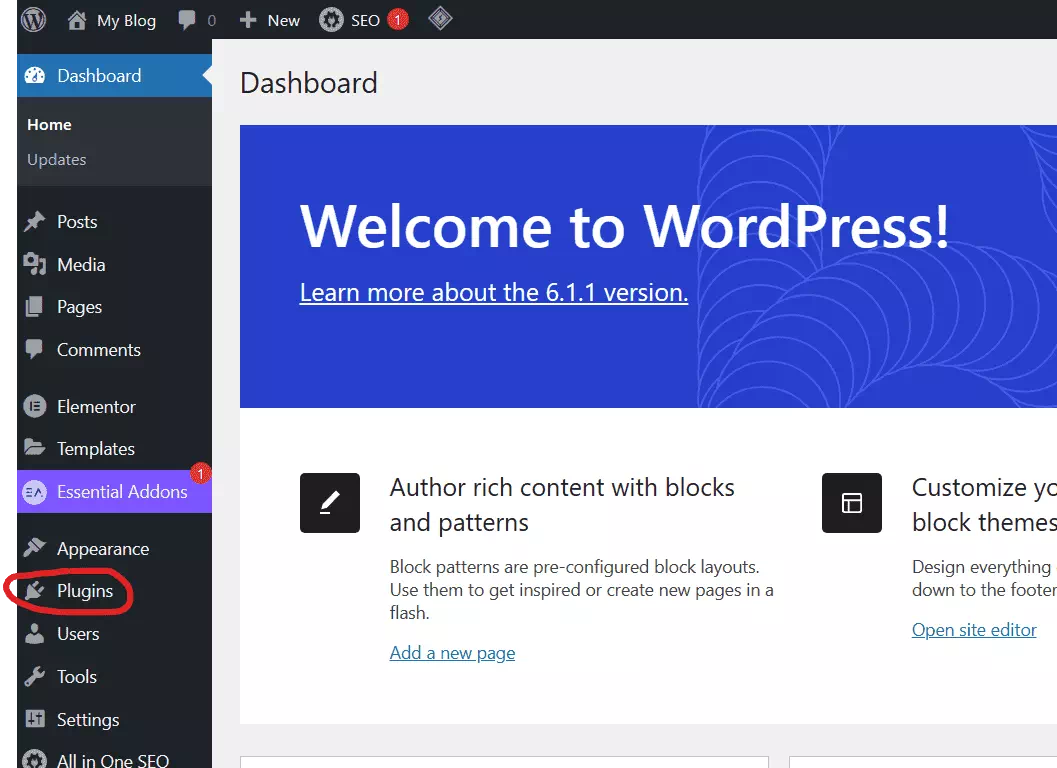This screenshot has height=768, width=1057.
Task: Click SEO text in admin bar
Action: (x=365, y=20)
